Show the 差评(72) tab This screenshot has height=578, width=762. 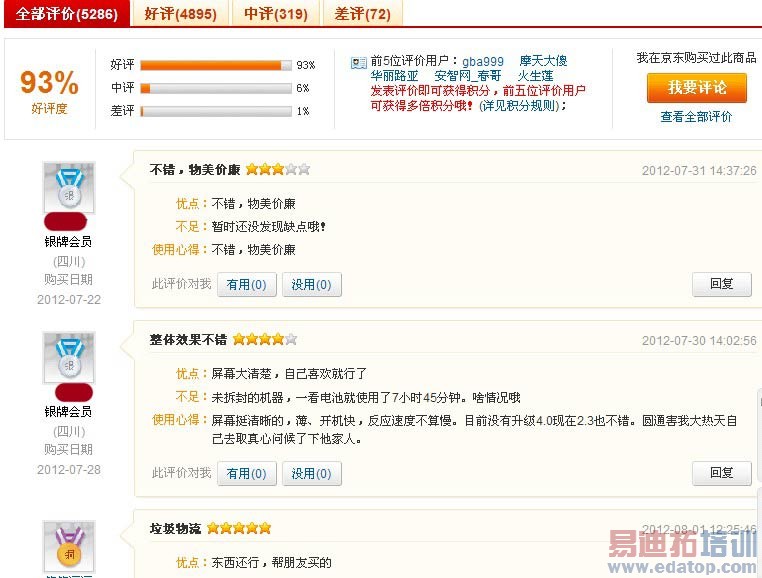click(363, 13)
